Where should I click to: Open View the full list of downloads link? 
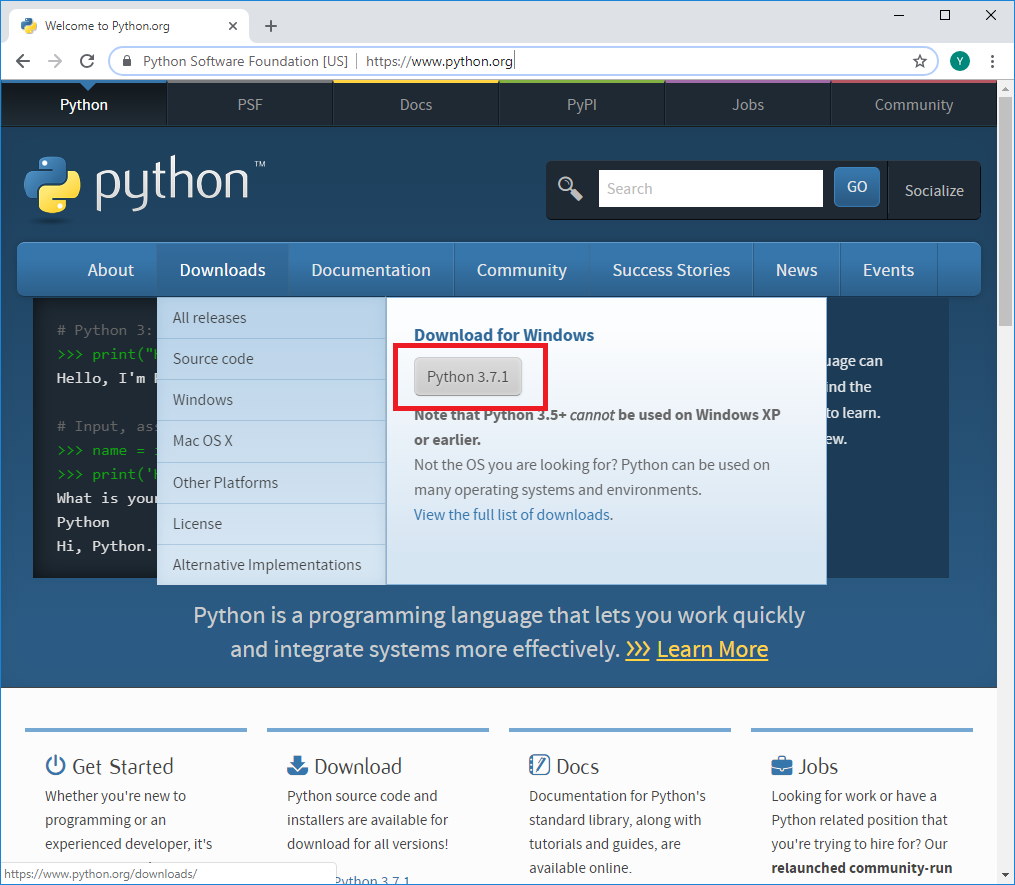(512, 515)
